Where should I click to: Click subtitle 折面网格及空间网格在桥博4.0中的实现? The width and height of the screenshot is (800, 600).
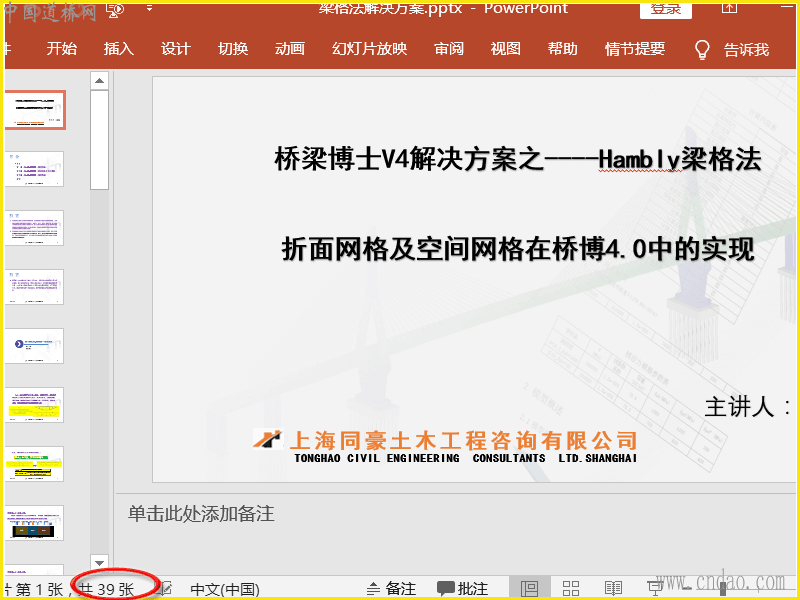tap(518, 249)
